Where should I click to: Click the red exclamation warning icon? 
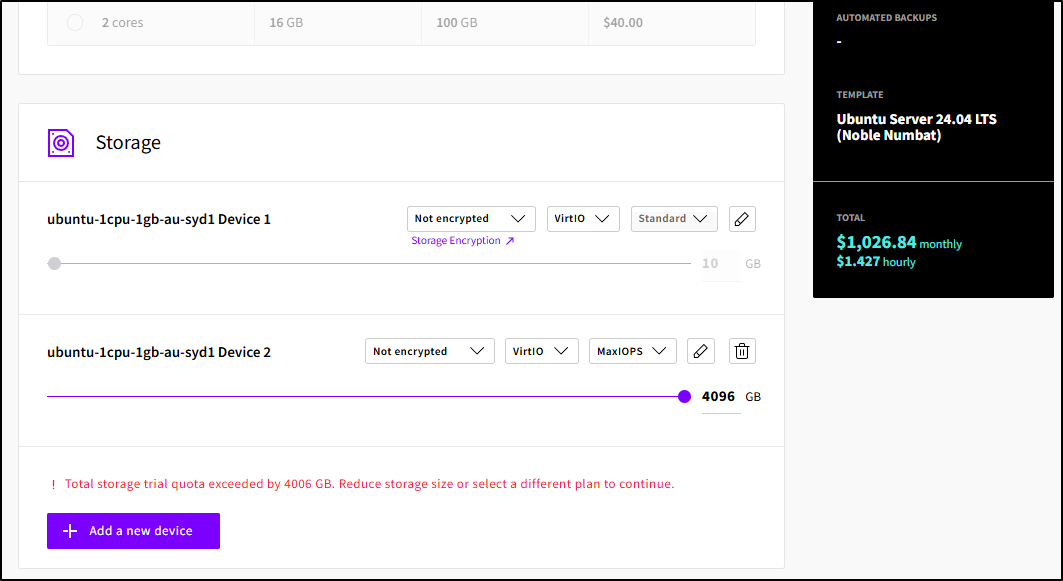tap(53, 484)
